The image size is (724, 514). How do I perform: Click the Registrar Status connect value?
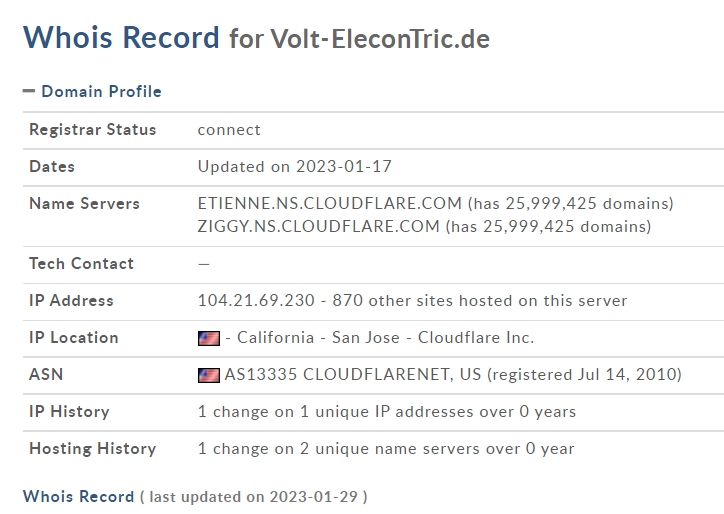[x=229, y=130]
